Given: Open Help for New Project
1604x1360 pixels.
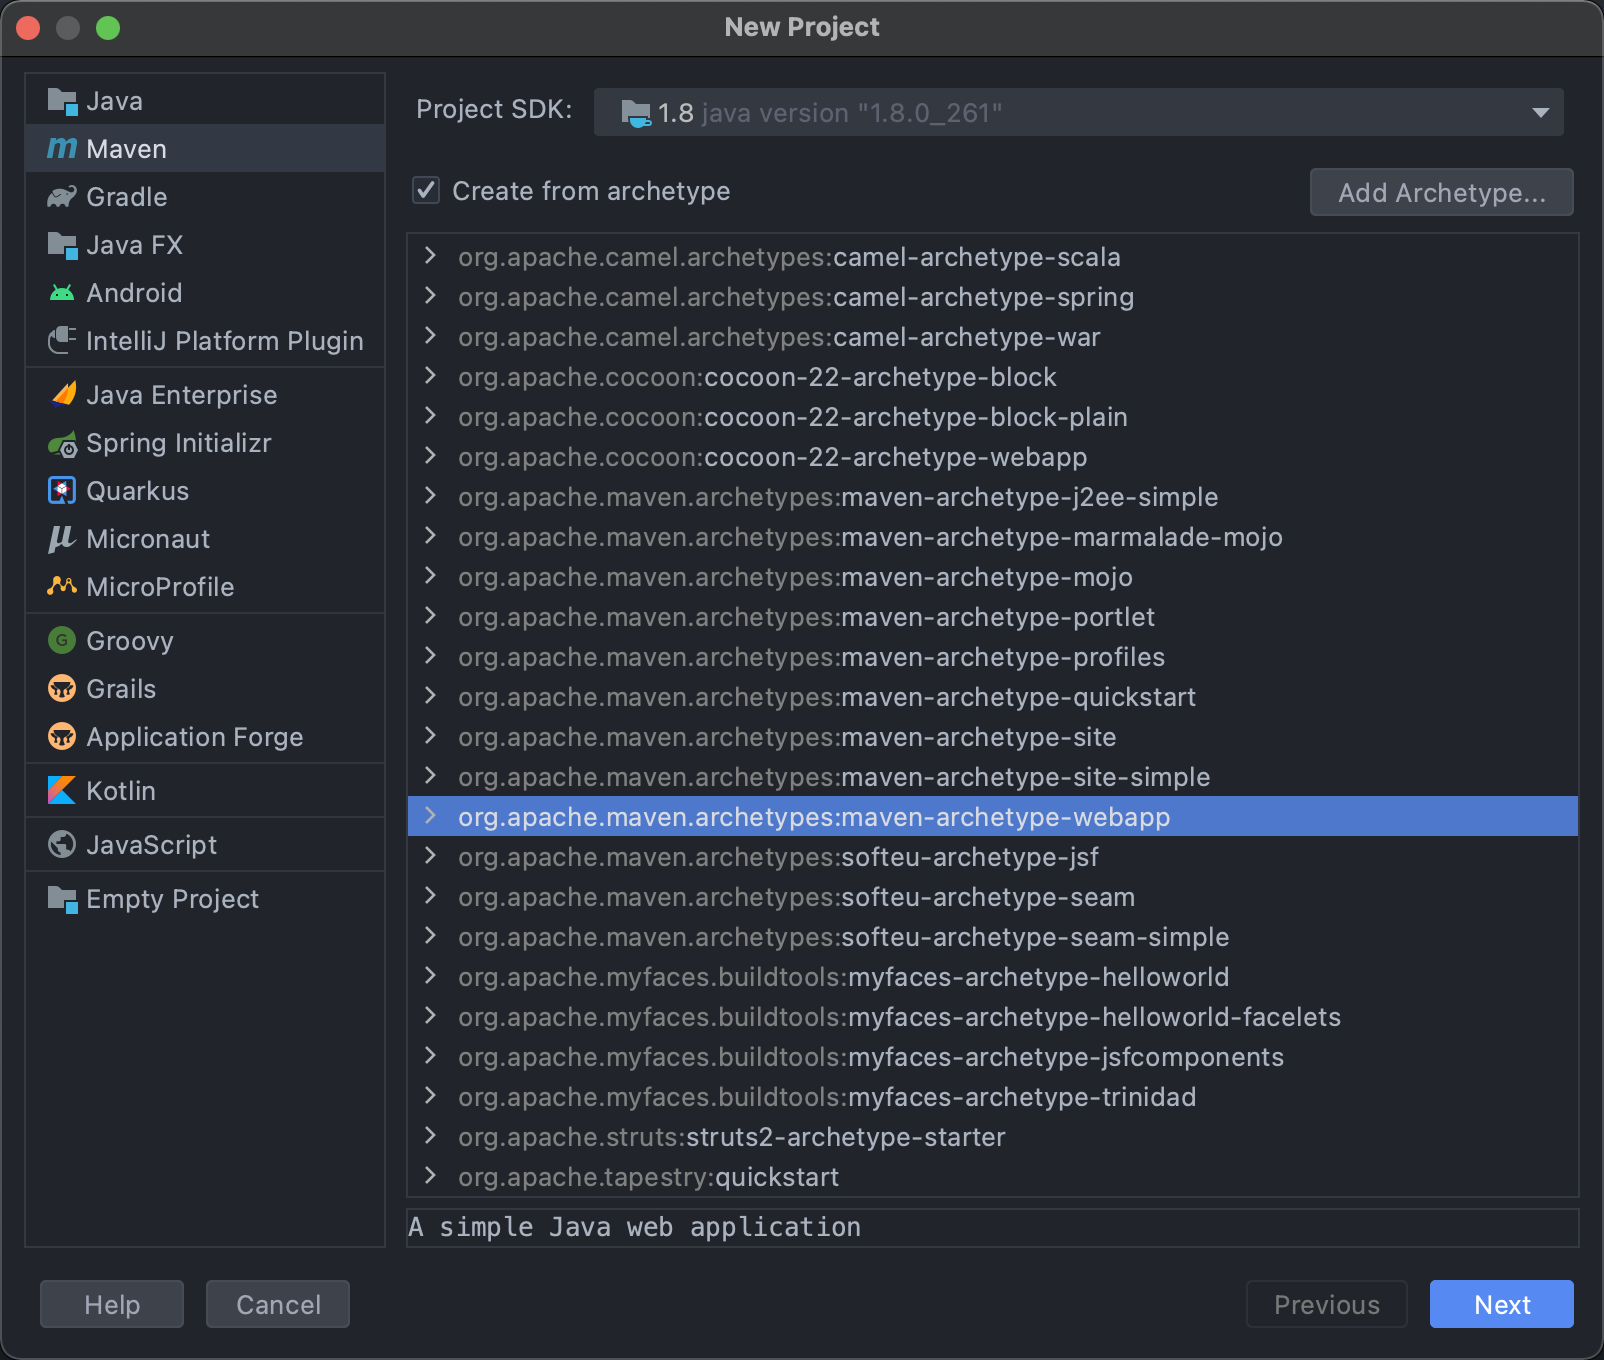Looking at the screenshot, I should coord(112,1304).
